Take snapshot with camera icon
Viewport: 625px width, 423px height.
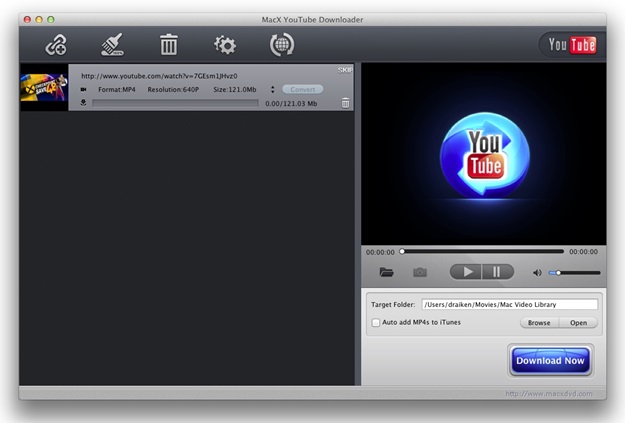pos(420,272)
